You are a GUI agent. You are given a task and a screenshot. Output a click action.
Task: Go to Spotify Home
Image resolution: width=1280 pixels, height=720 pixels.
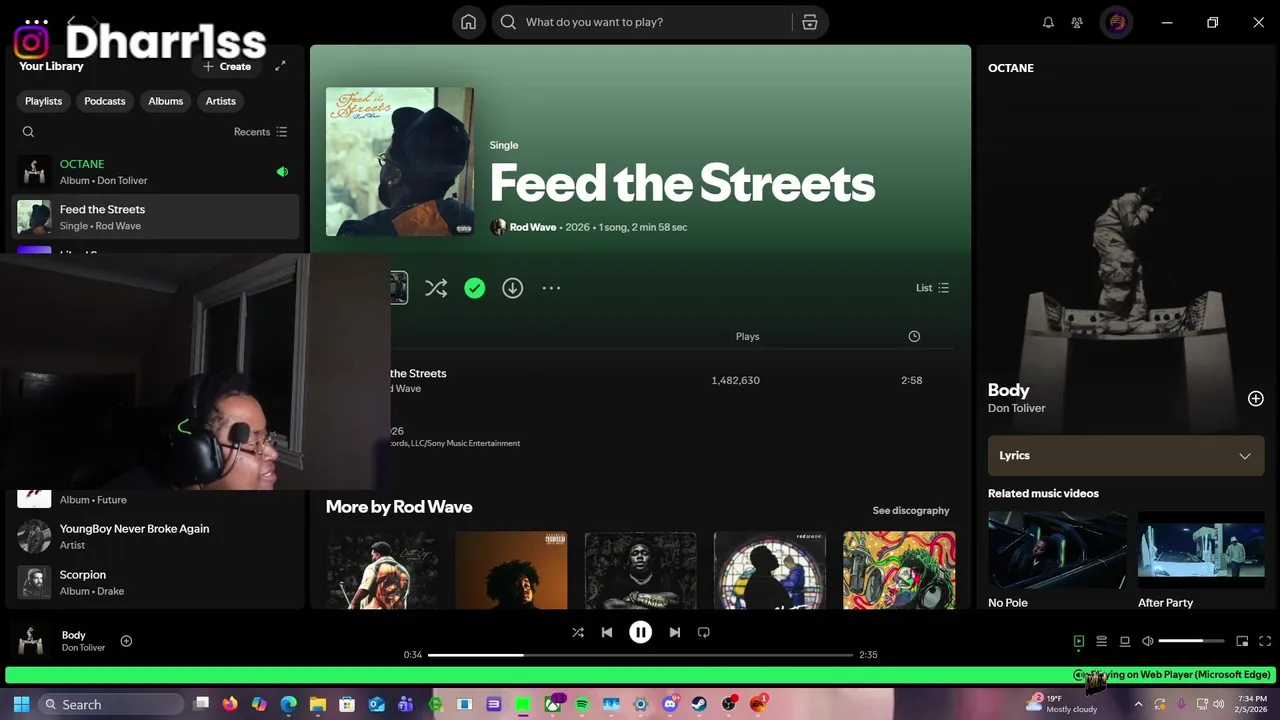[x=468, y=22]
